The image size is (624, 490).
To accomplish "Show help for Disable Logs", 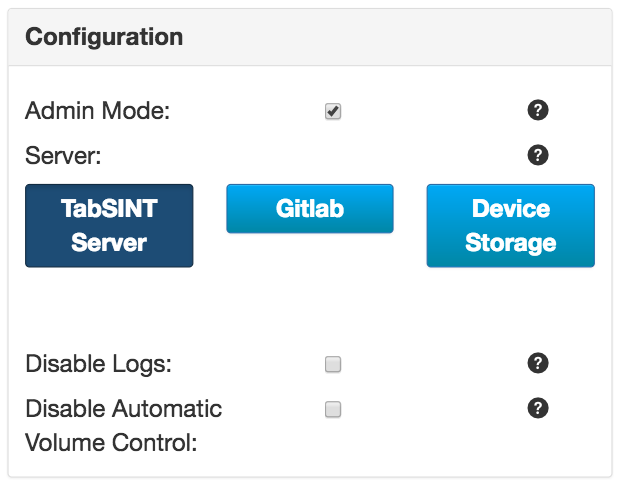I will click(538, 363).
